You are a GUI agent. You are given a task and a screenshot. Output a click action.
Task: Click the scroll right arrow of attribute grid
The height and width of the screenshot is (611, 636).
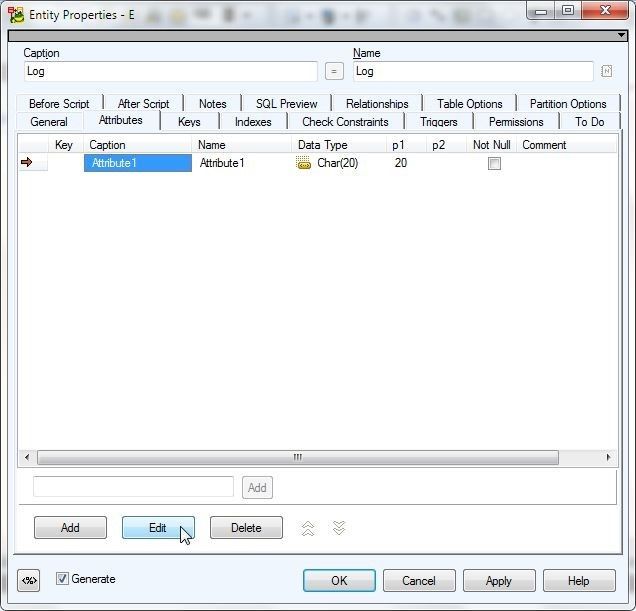click(x=608, y=457)
